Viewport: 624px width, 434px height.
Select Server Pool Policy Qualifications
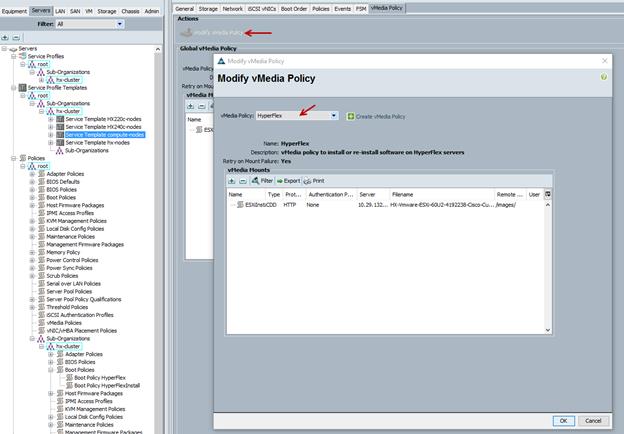click(x=84, y=299)
